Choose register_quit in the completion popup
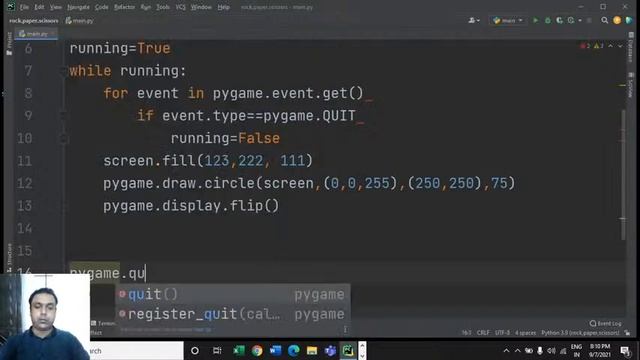This screenshot has height=360, width=640. pyautogui.click(x=233, y=314)
